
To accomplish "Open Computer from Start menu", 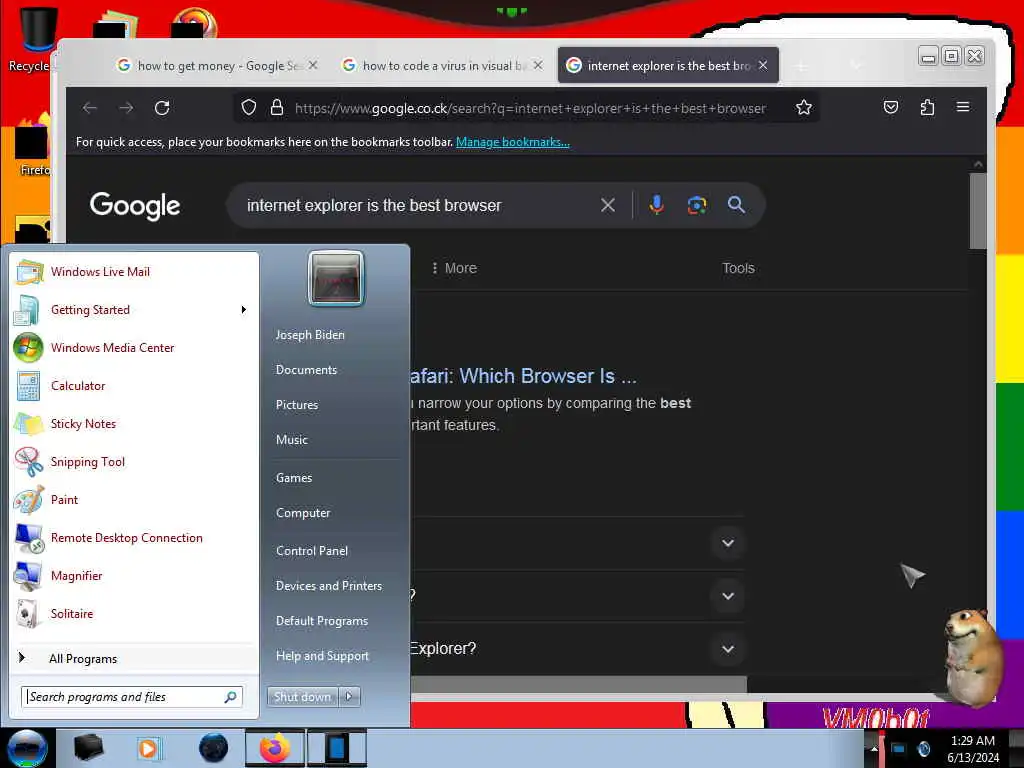I will point(303,513).
